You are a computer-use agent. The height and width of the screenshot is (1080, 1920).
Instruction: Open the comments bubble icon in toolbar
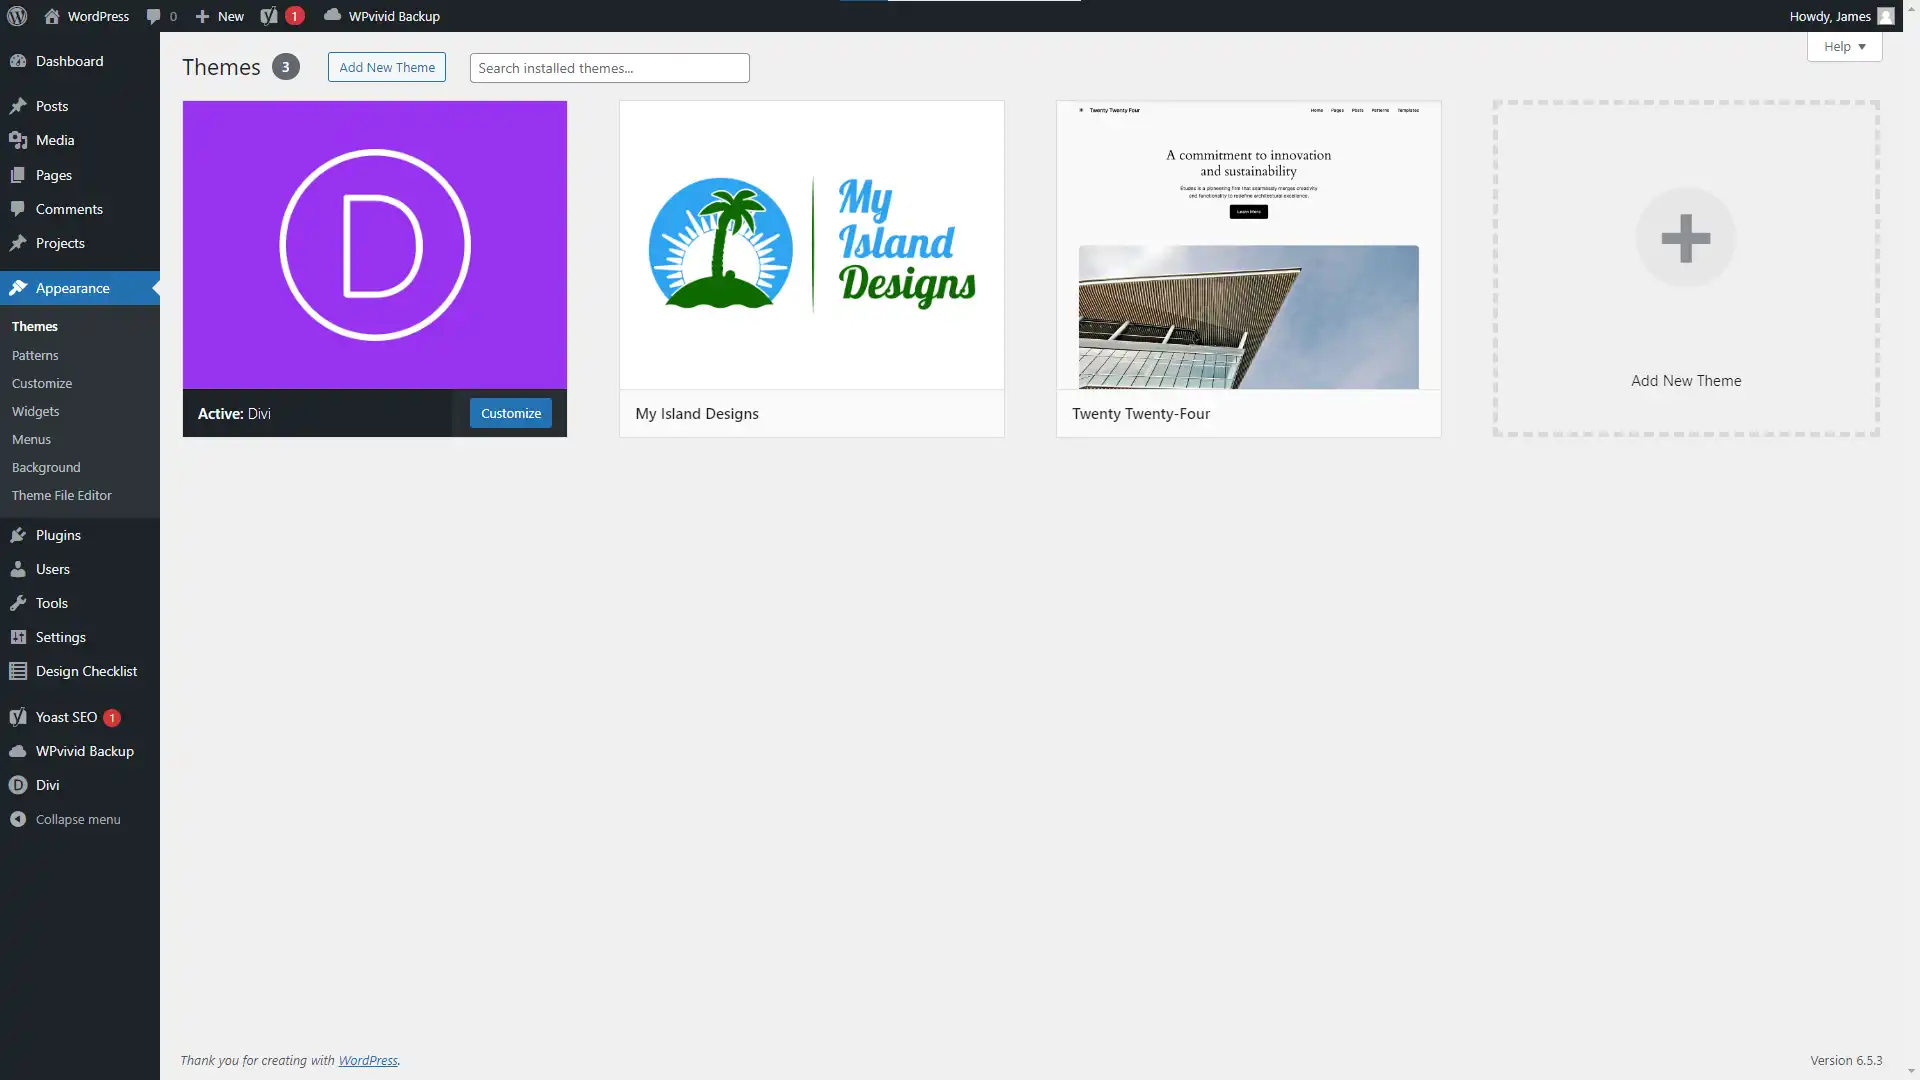pos(153,16)
